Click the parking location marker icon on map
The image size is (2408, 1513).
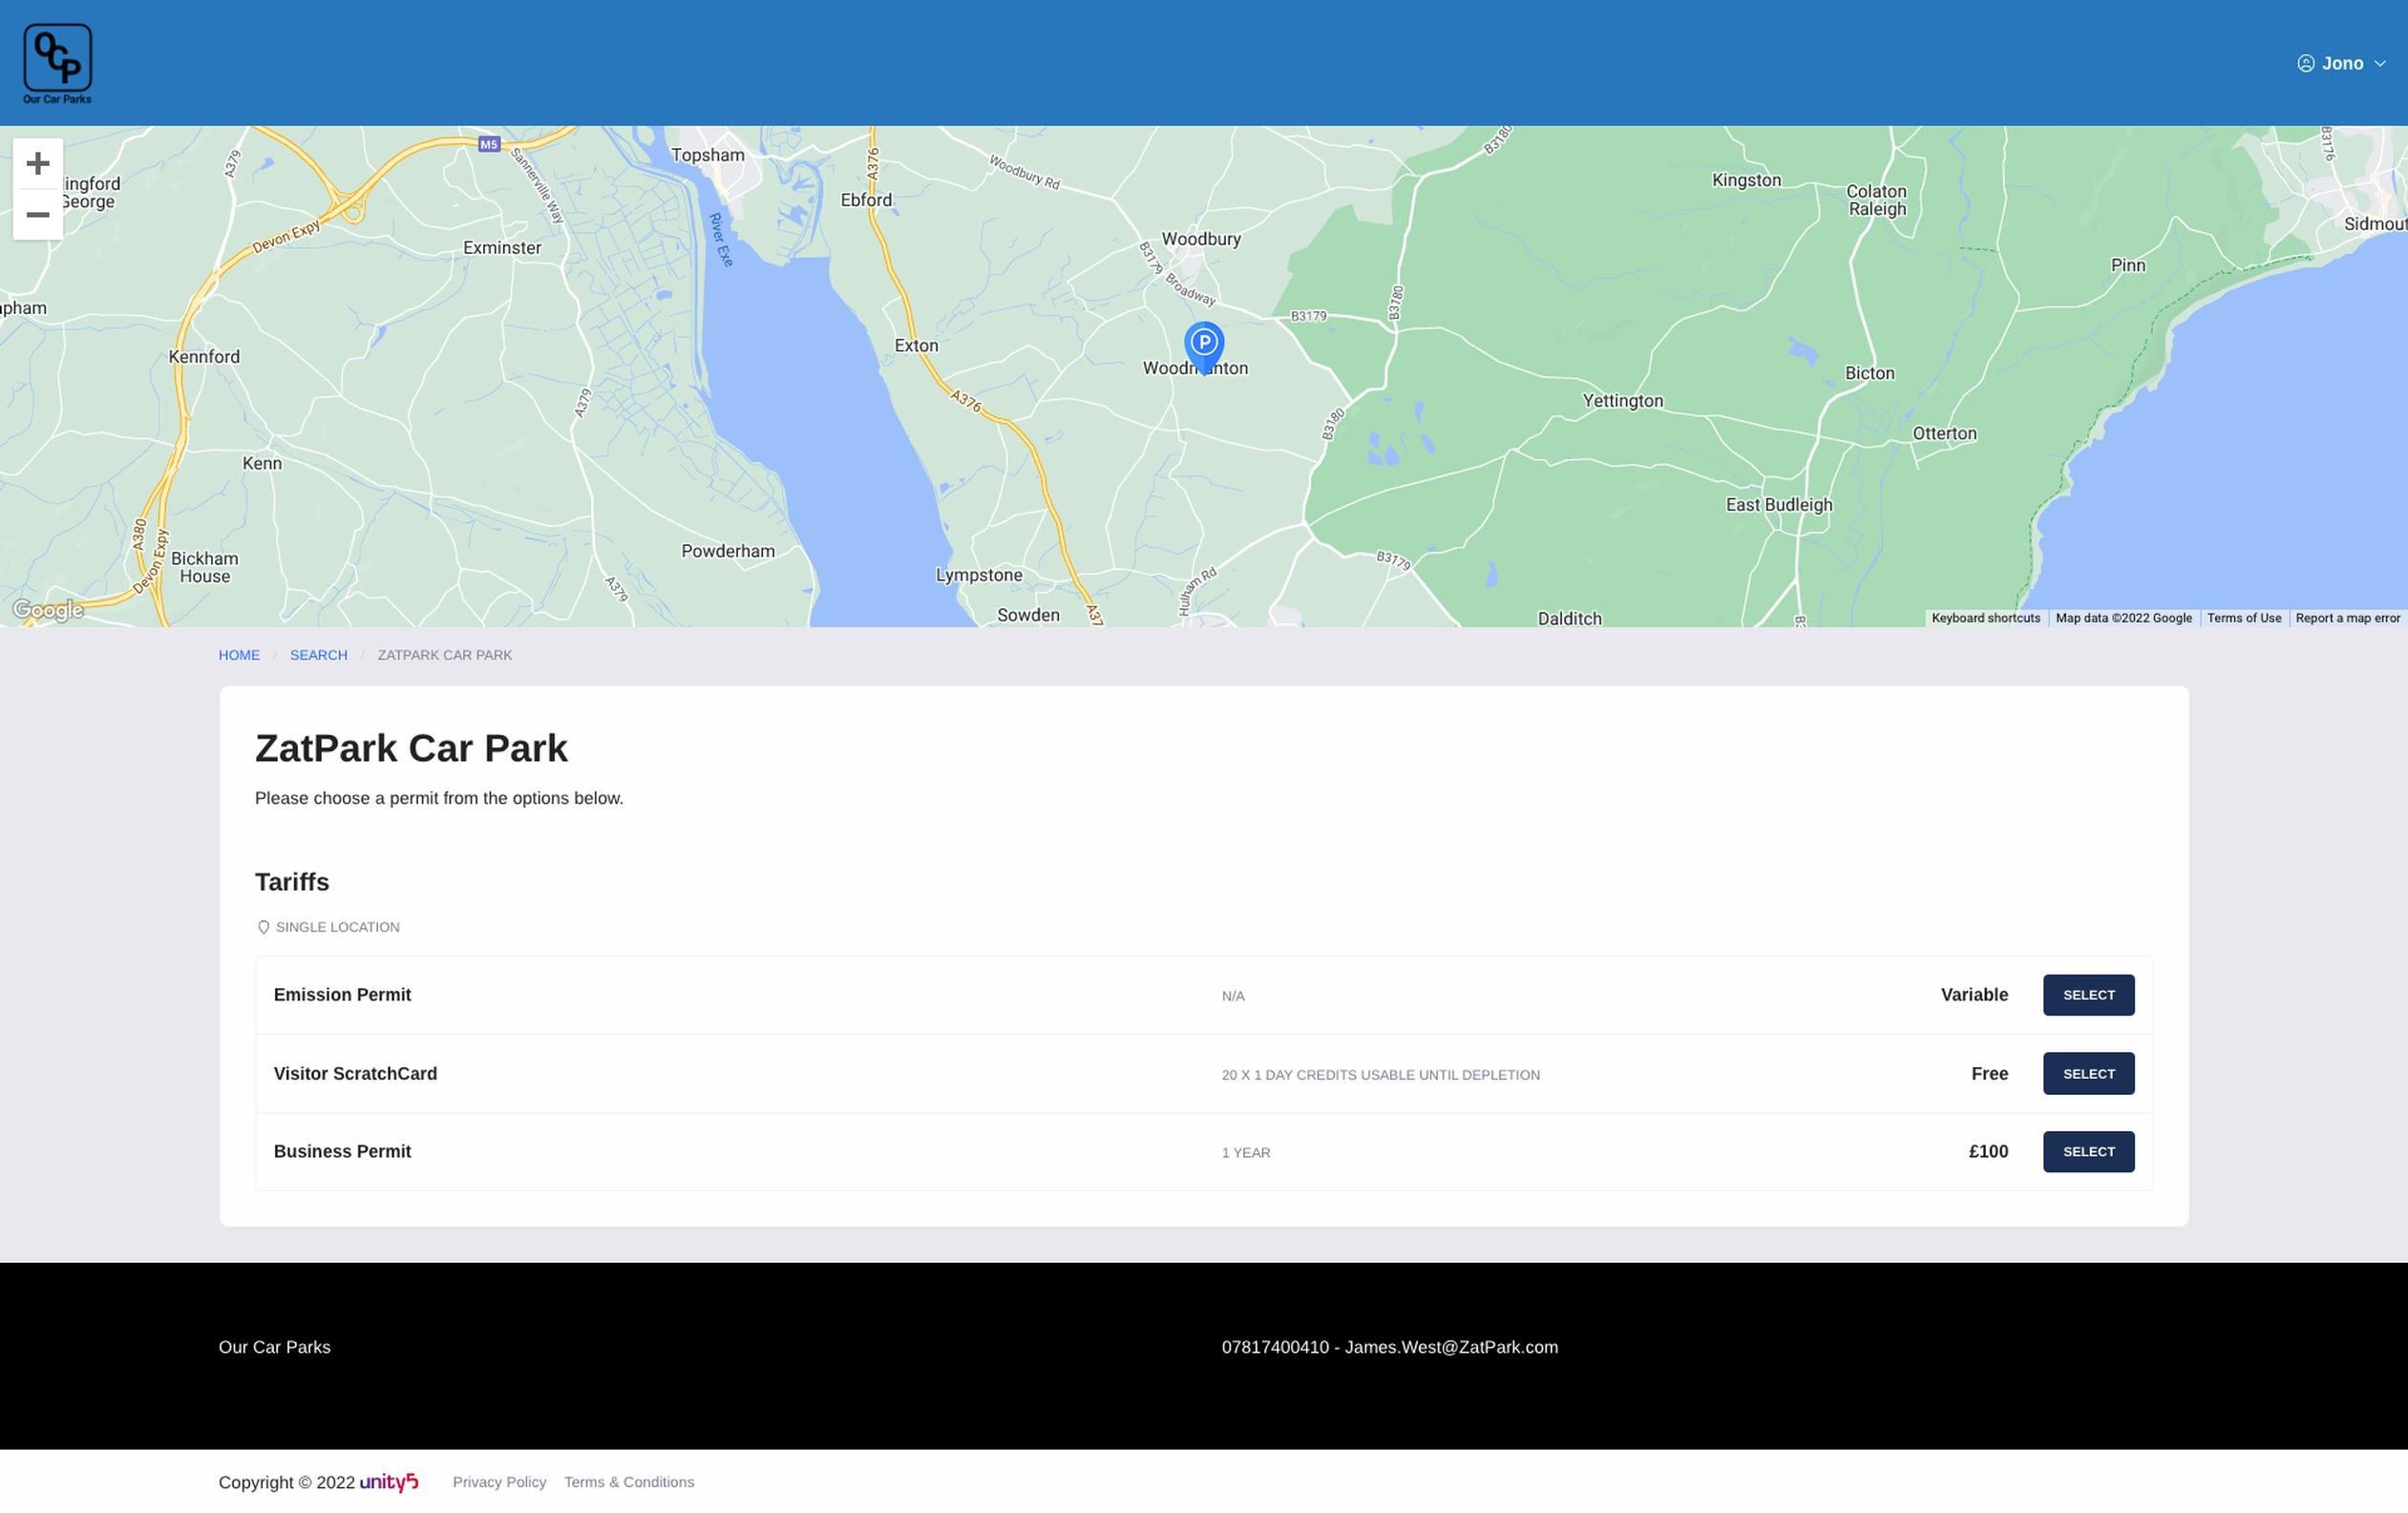click(1203, 342)
